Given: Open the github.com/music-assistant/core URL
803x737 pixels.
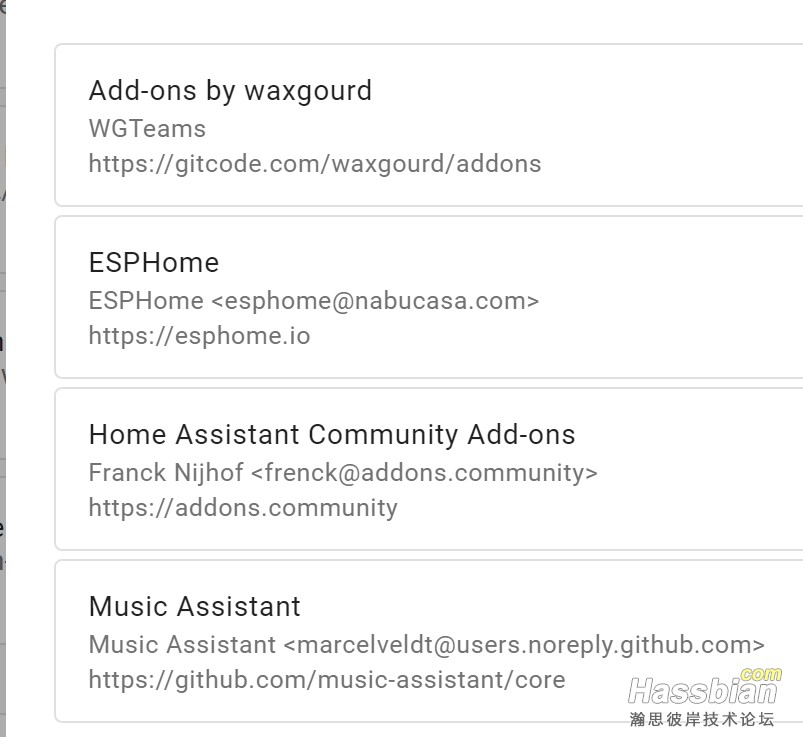Looking at the screenshot, I should 327,680.
